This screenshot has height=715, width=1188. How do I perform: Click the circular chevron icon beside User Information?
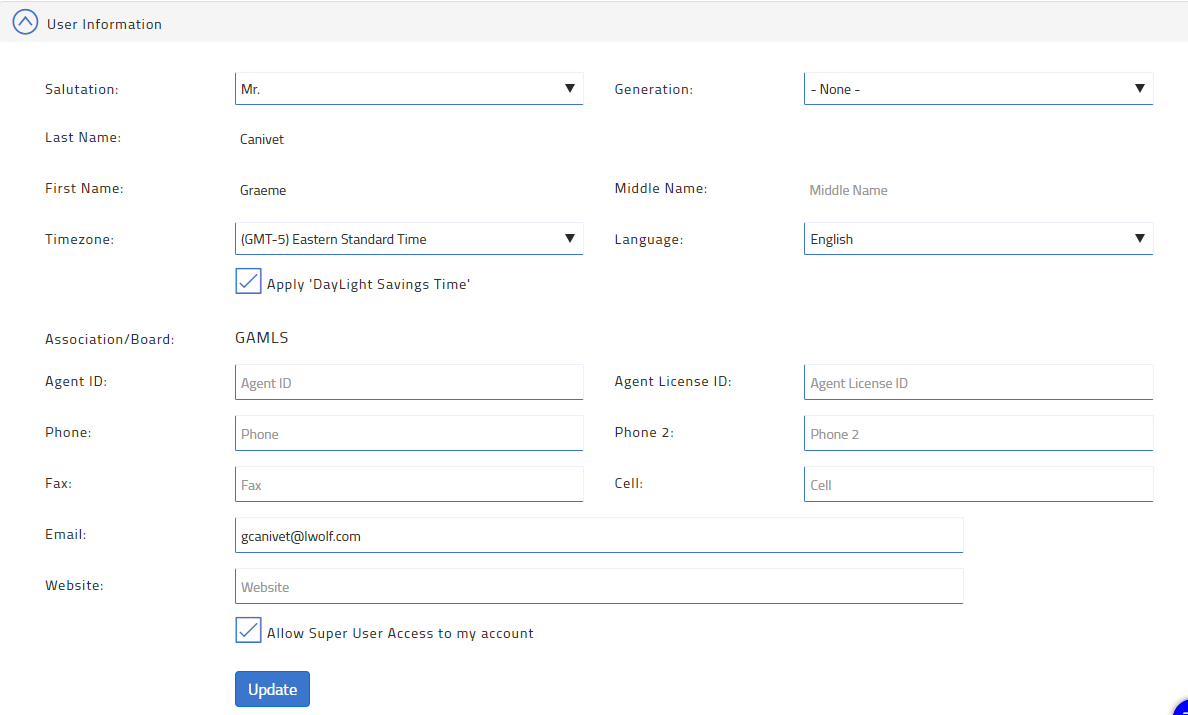pyautogui.click(x=25, y=21)
